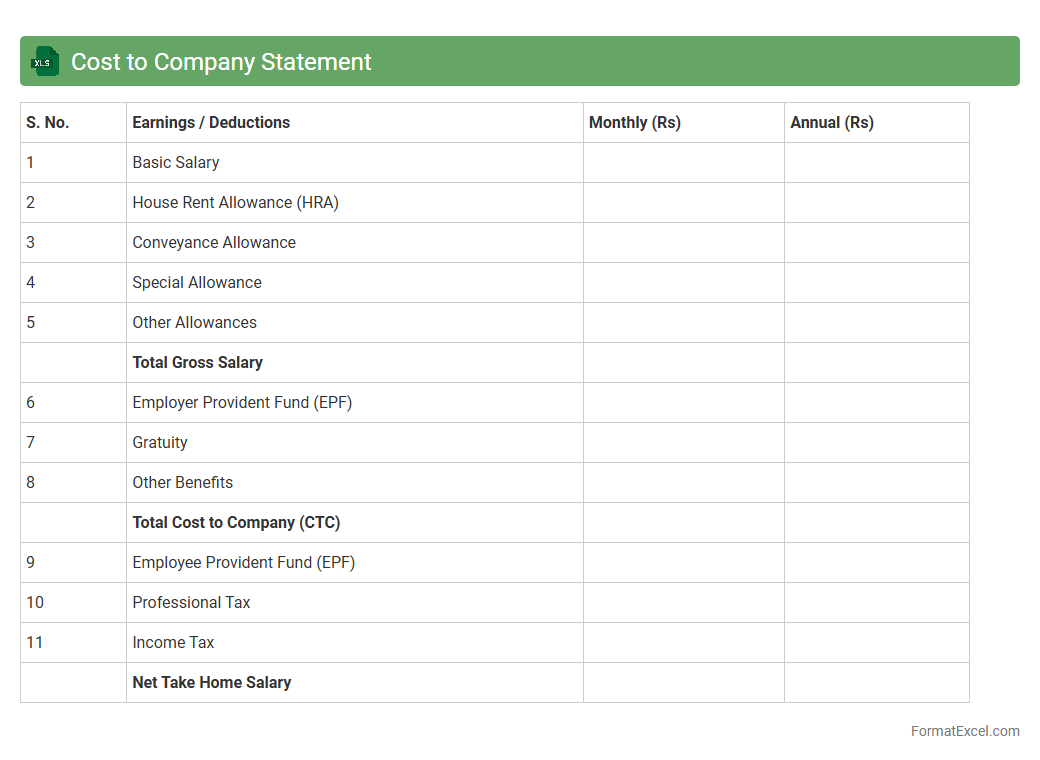Select the Professional Tax monthly cell

click(x=683, y=602)
